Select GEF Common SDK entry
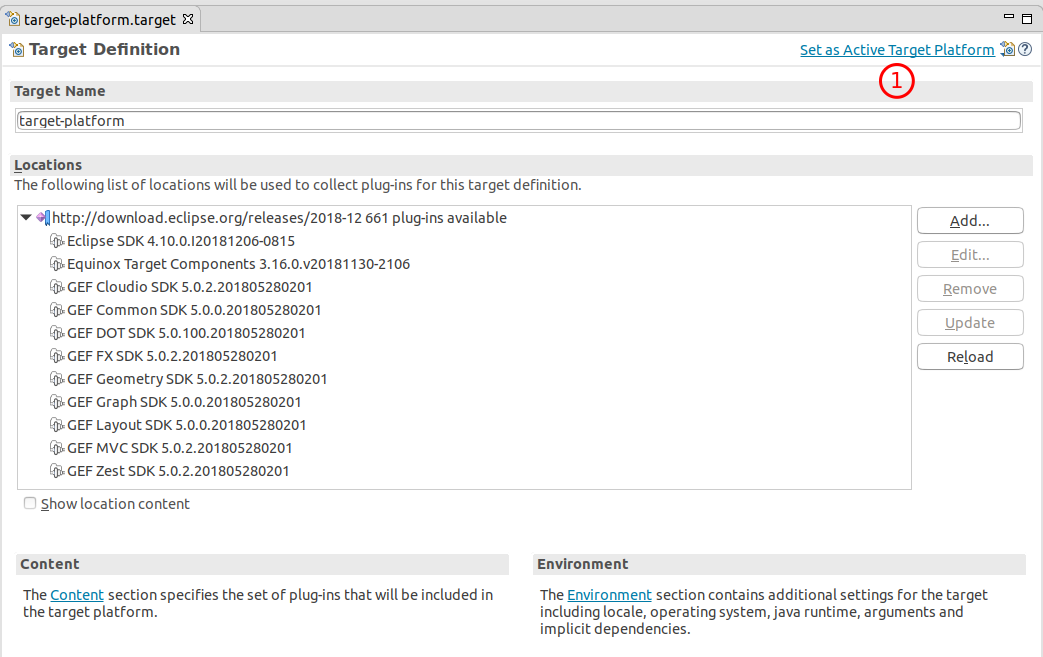Image resolution: width=1043 pixels, height=657 pixels. [x=194, y=310]
